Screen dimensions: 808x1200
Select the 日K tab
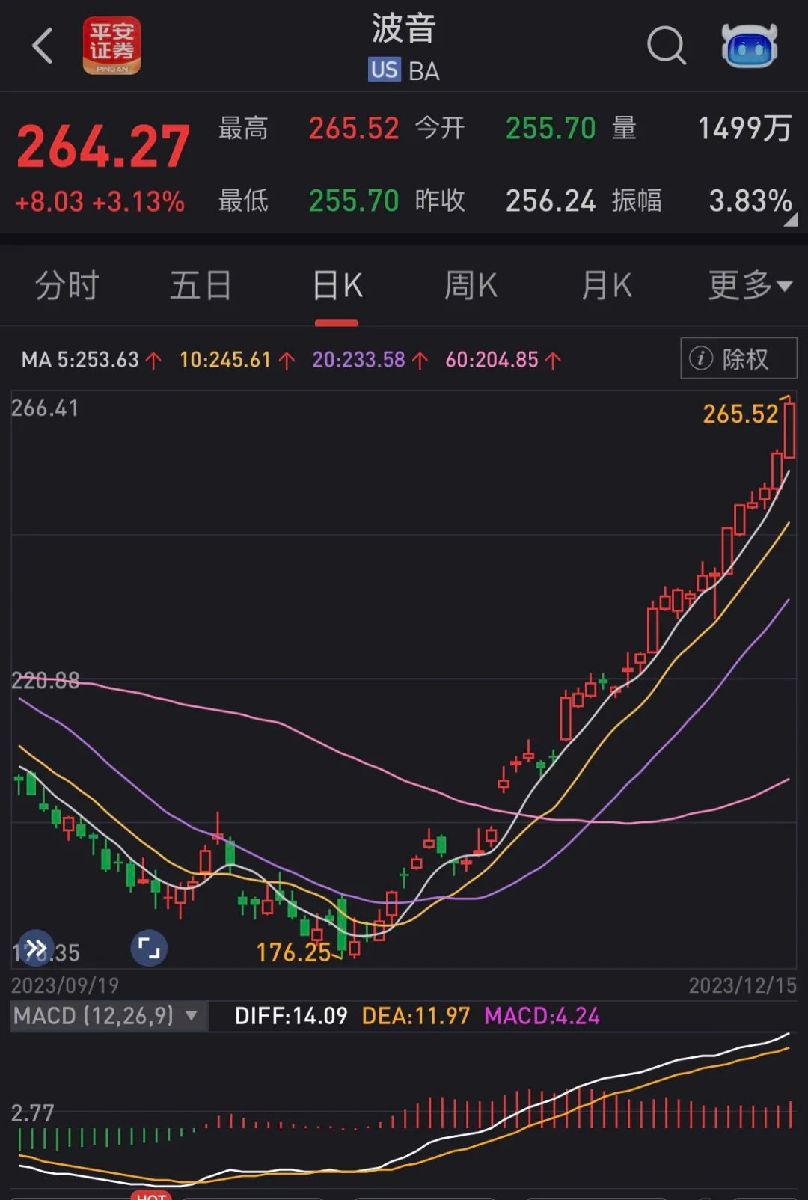pyautogui.click(x=337, y=287)
